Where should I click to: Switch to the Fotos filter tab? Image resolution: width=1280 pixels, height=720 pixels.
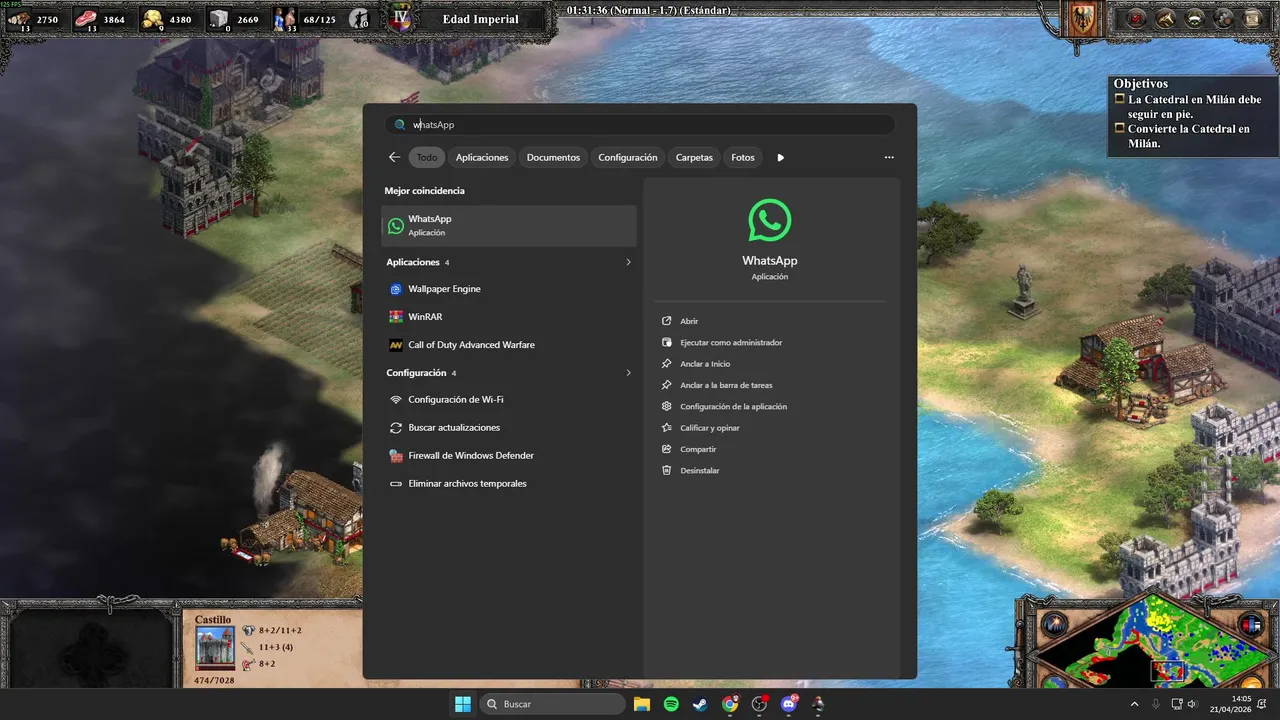click(x=743, y=157)
